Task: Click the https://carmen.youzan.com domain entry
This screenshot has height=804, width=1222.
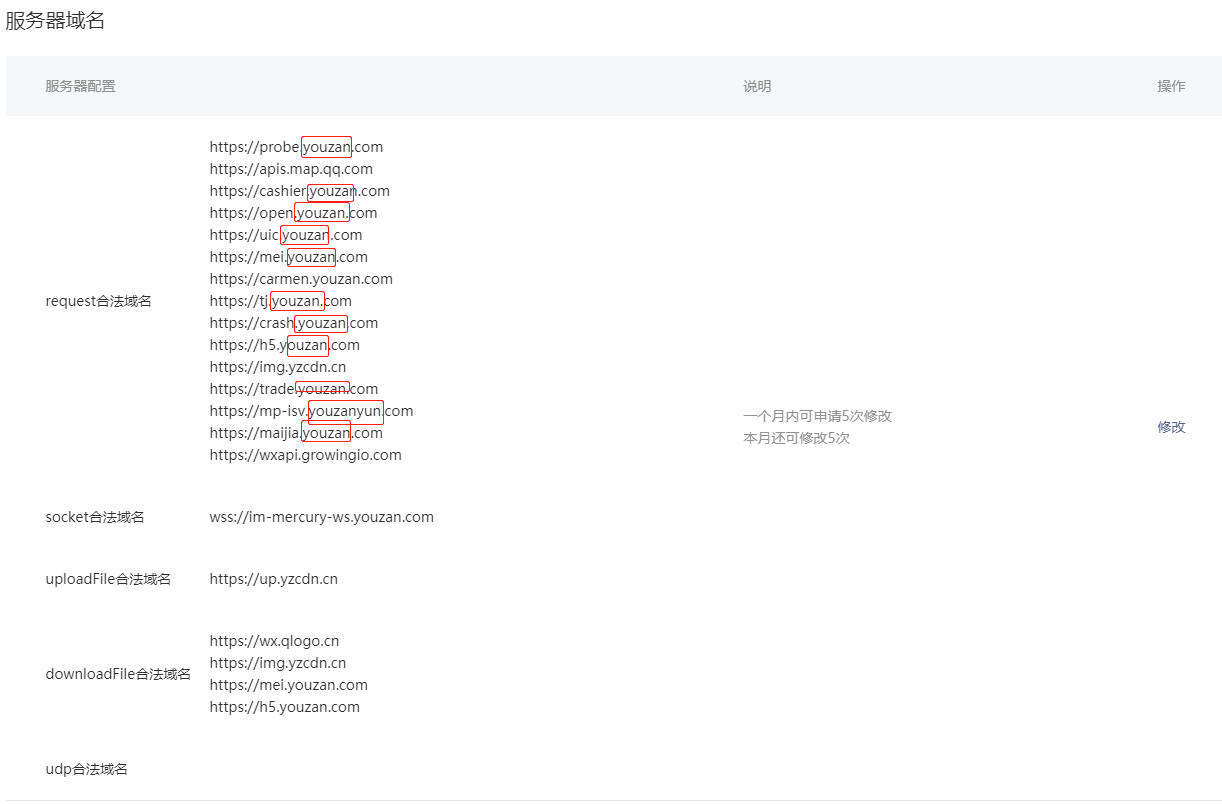Action: point(301,279)
